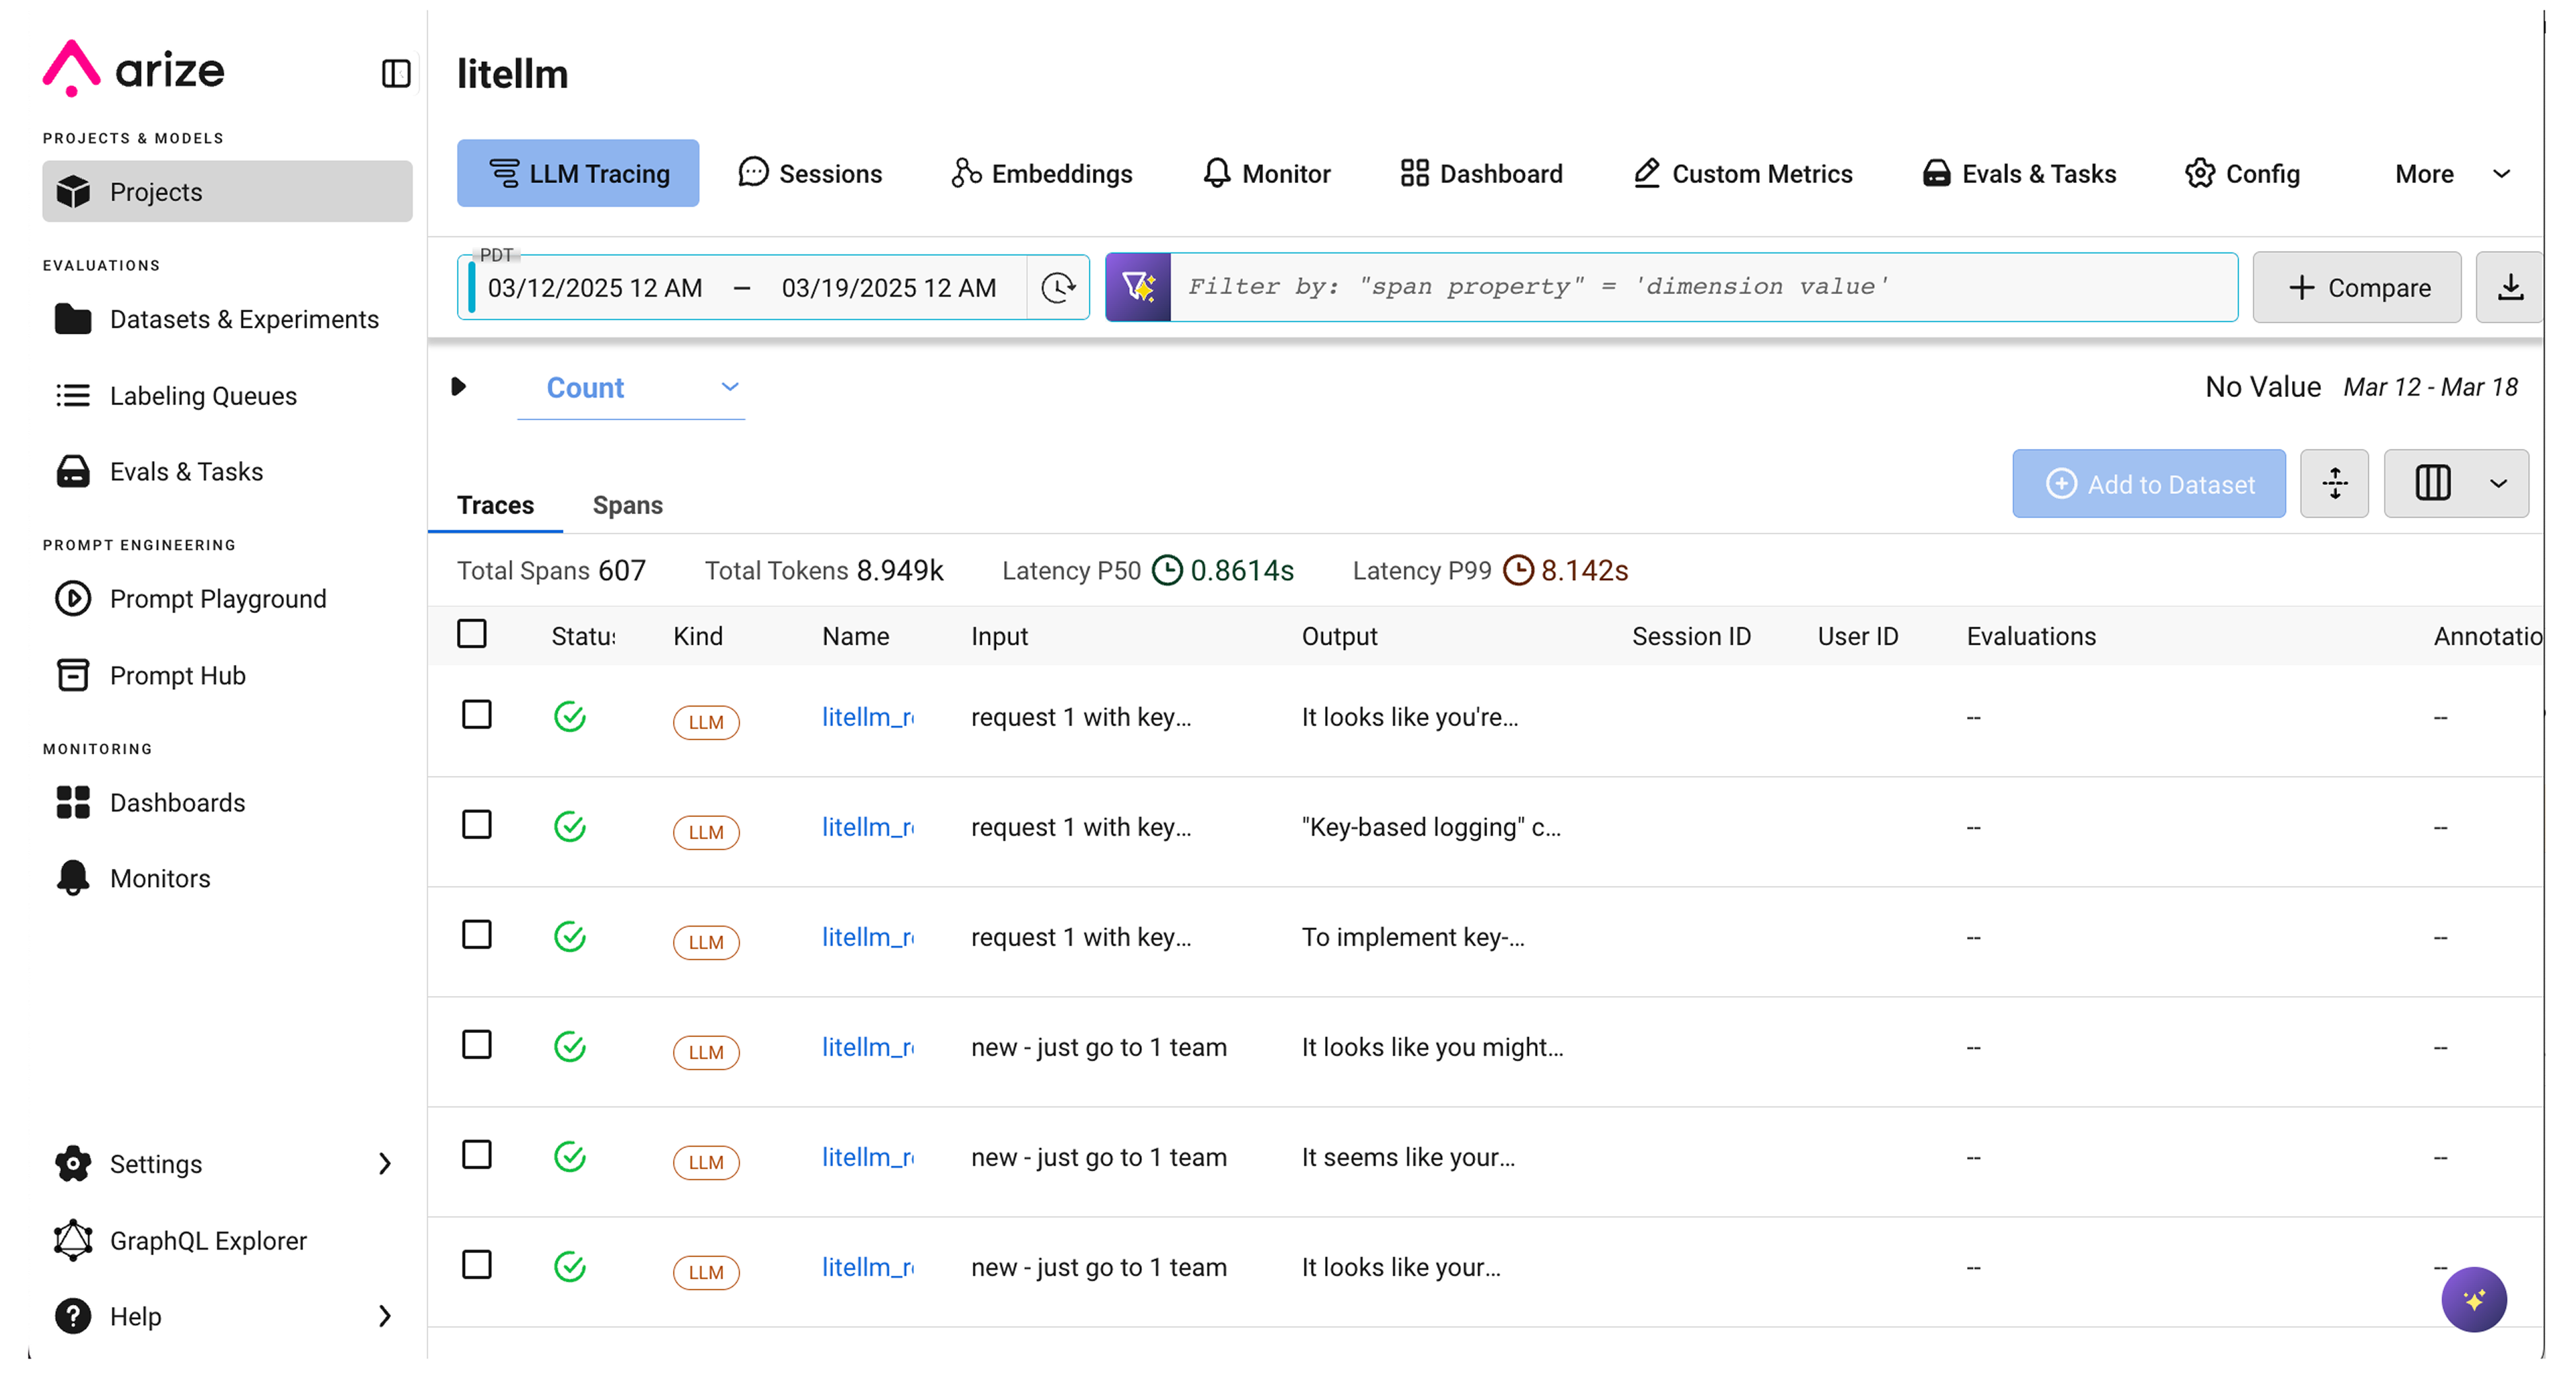Open GraphQL Explorer in sidebar
This screenshot has height=1385, width=2576.
(208, 1240)
